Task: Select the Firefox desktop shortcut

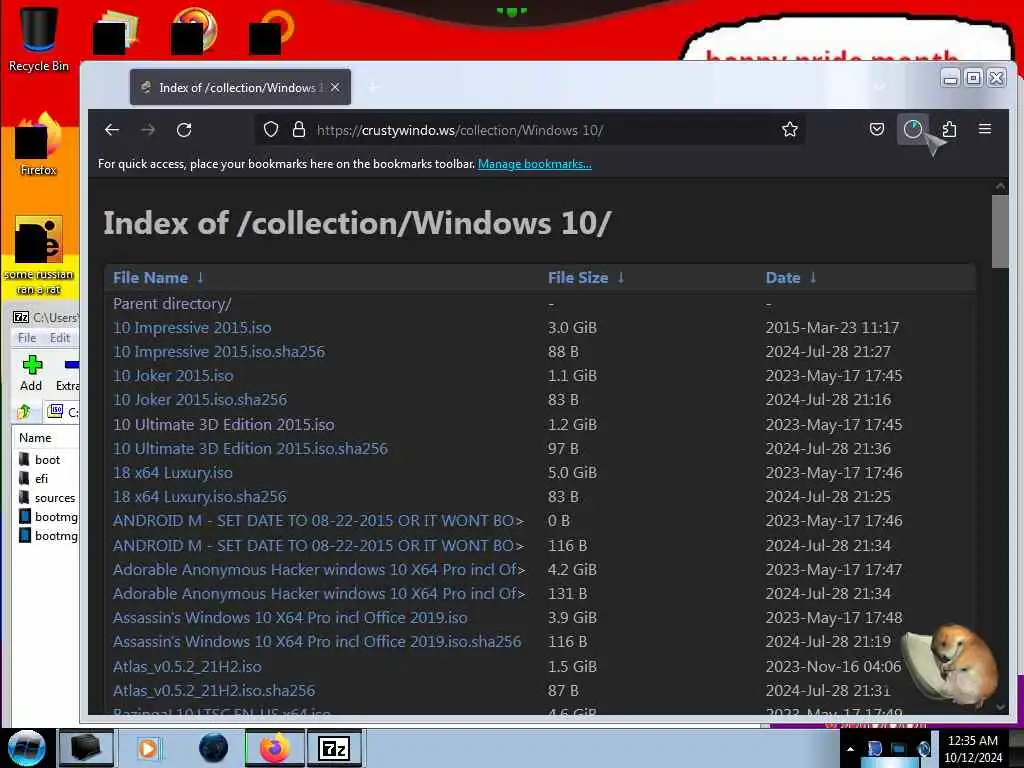Action: tap(39, 144)
